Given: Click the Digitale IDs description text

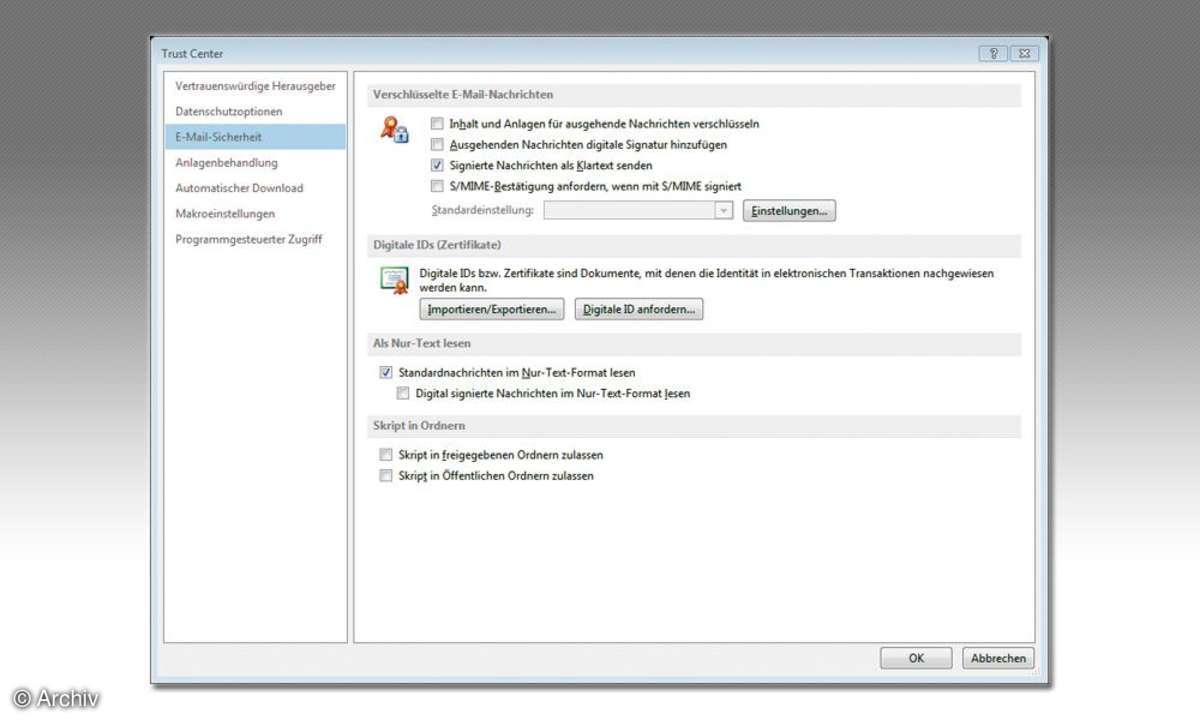Looking at the screenshot, I should point(706,279).
